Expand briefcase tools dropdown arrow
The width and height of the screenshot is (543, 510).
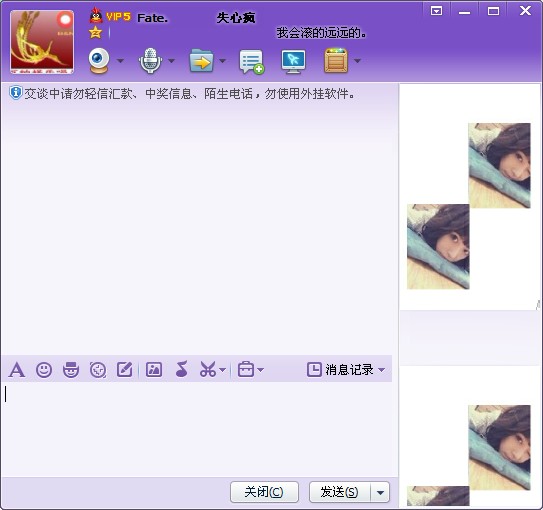click(x=260, y=370)
